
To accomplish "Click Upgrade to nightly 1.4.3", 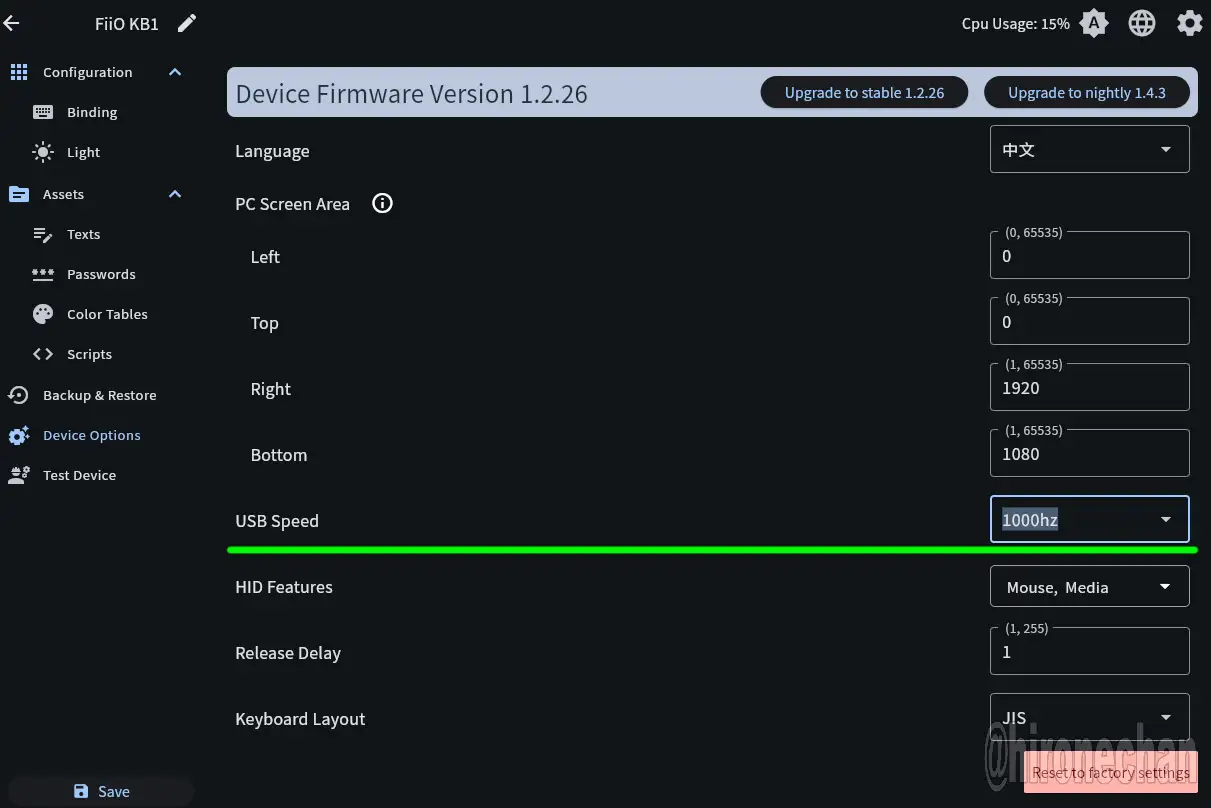I will [1086, 93].
